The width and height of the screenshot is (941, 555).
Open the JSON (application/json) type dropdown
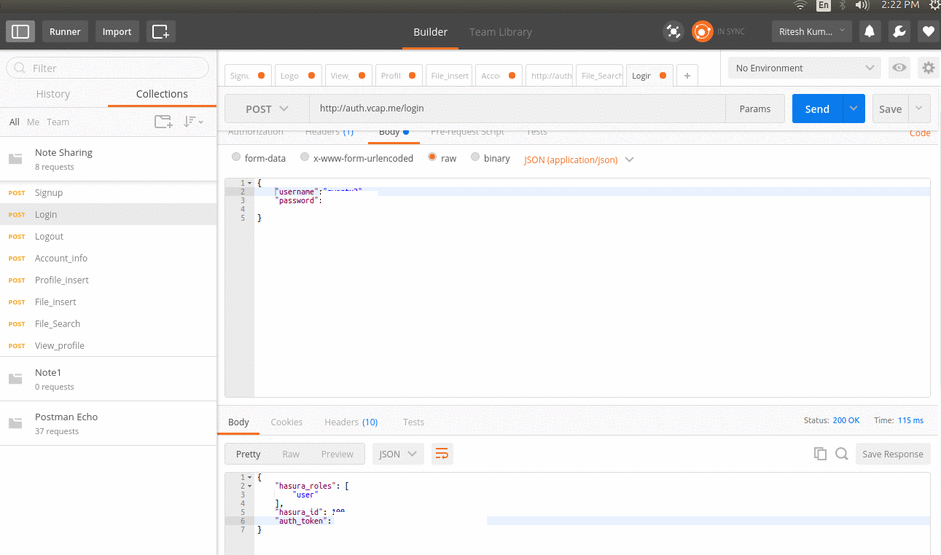[579, 160]
